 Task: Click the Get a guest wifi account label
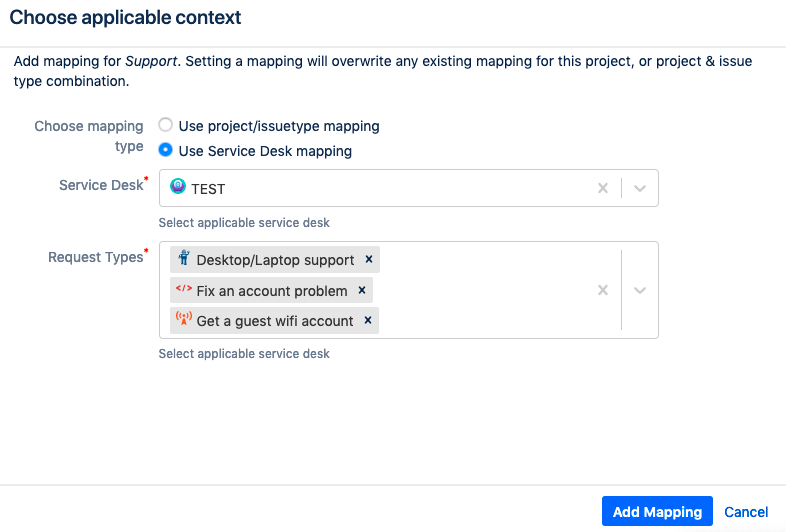(x=275, y=321)
